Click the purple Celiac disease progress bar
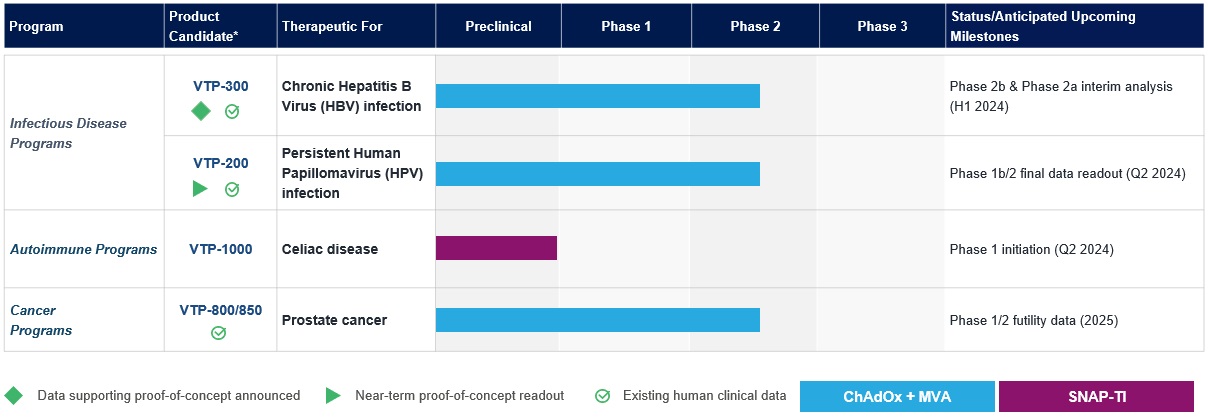 coord(496,248)
